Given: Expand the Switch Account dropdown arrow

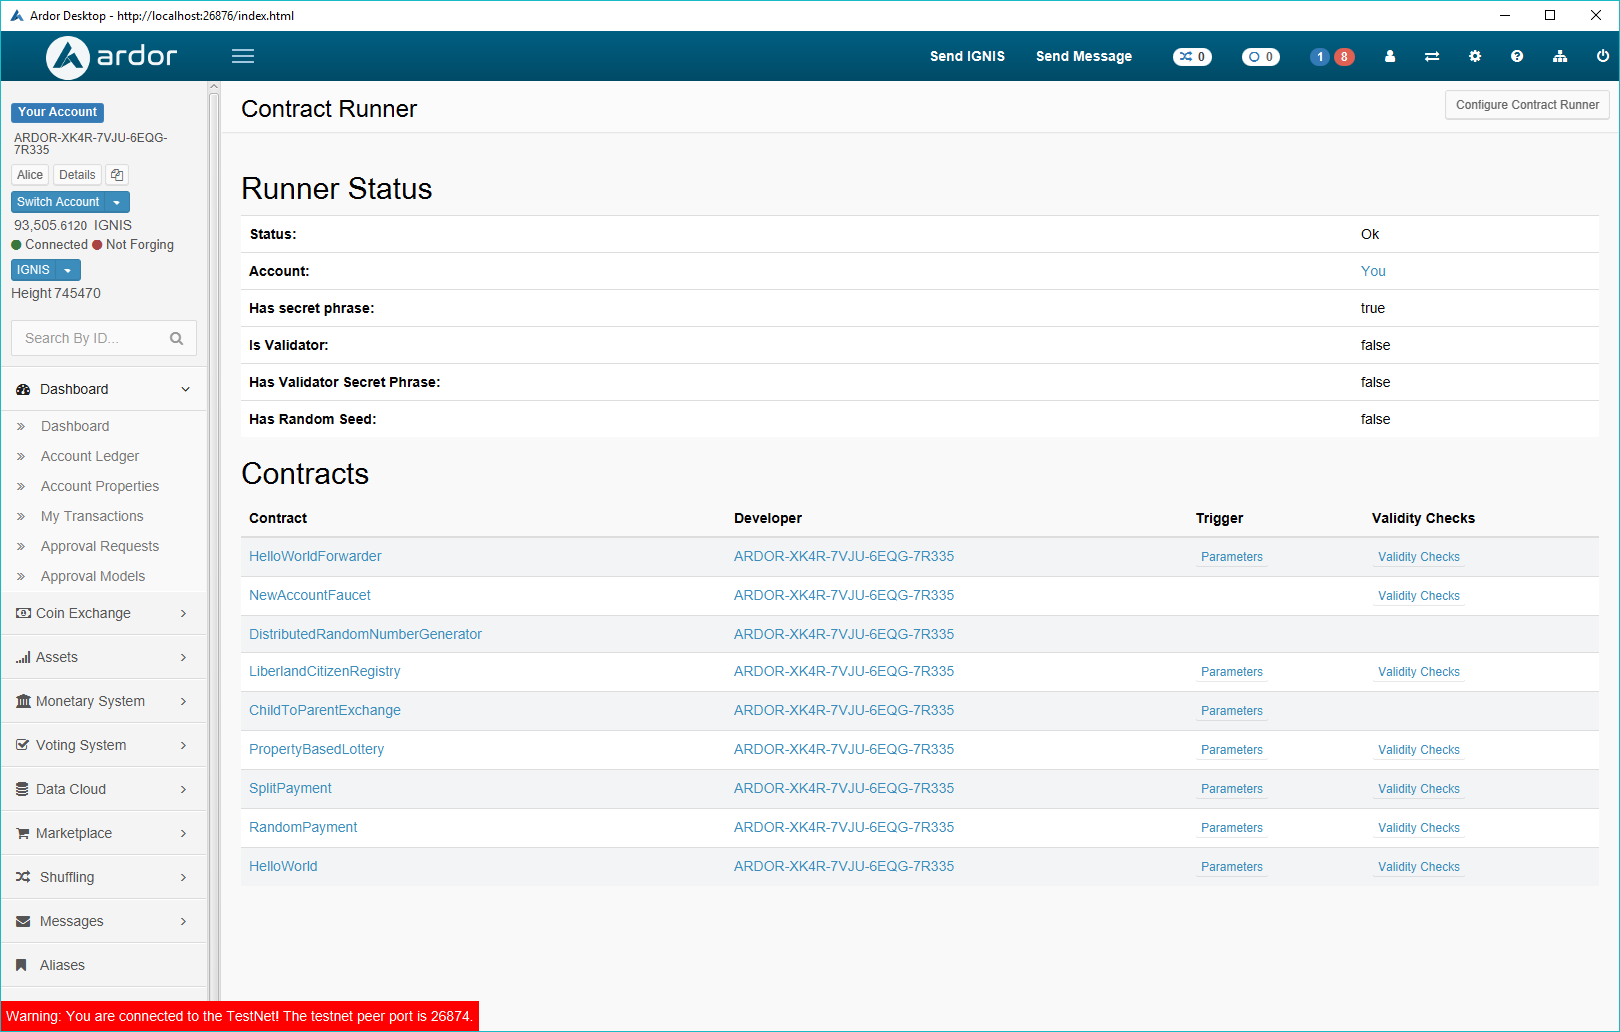Looking at the screenshot, I should click(117, 202).
